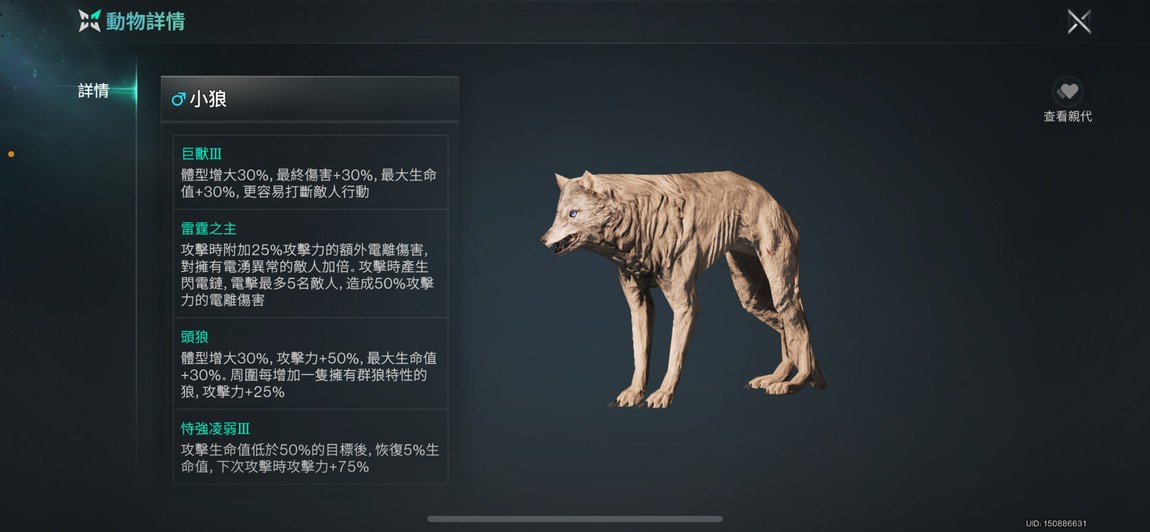Click the 頭狼 description text
Image resolution: width=1150 pixels, height=532 pixels.
click(x=309, y=375)
